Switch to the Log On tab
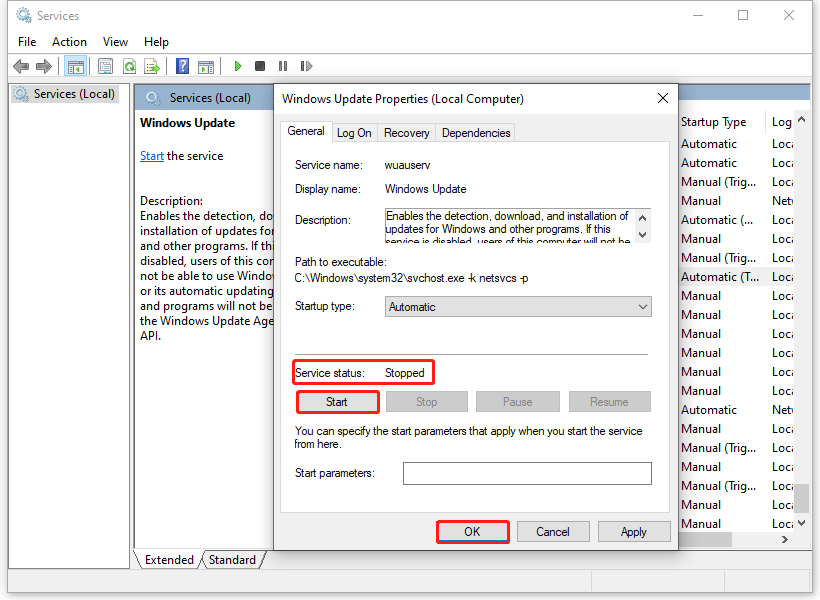The height and width of the screenshot is (600, 820). point(354,133)
